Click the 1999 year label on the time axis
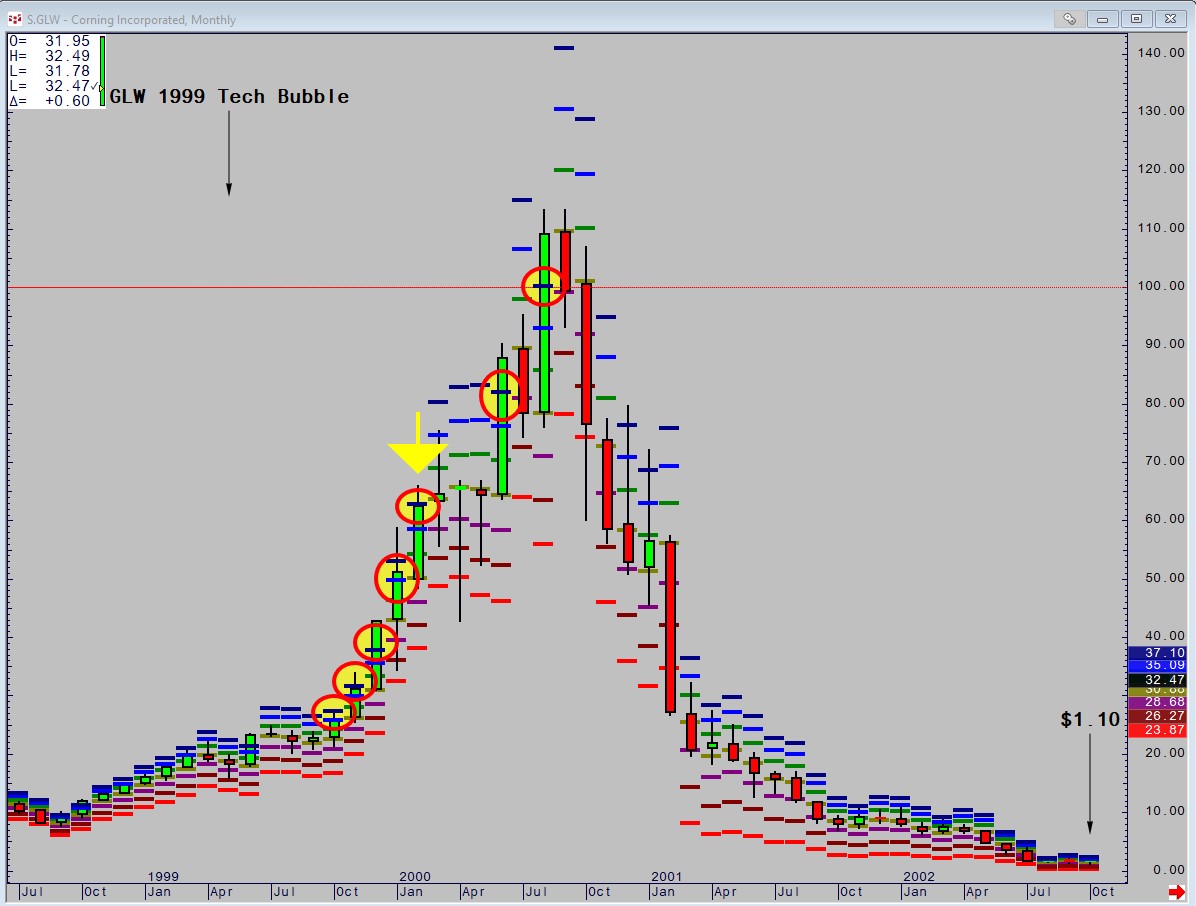The image size is (1196, 906). coord(163,877)
